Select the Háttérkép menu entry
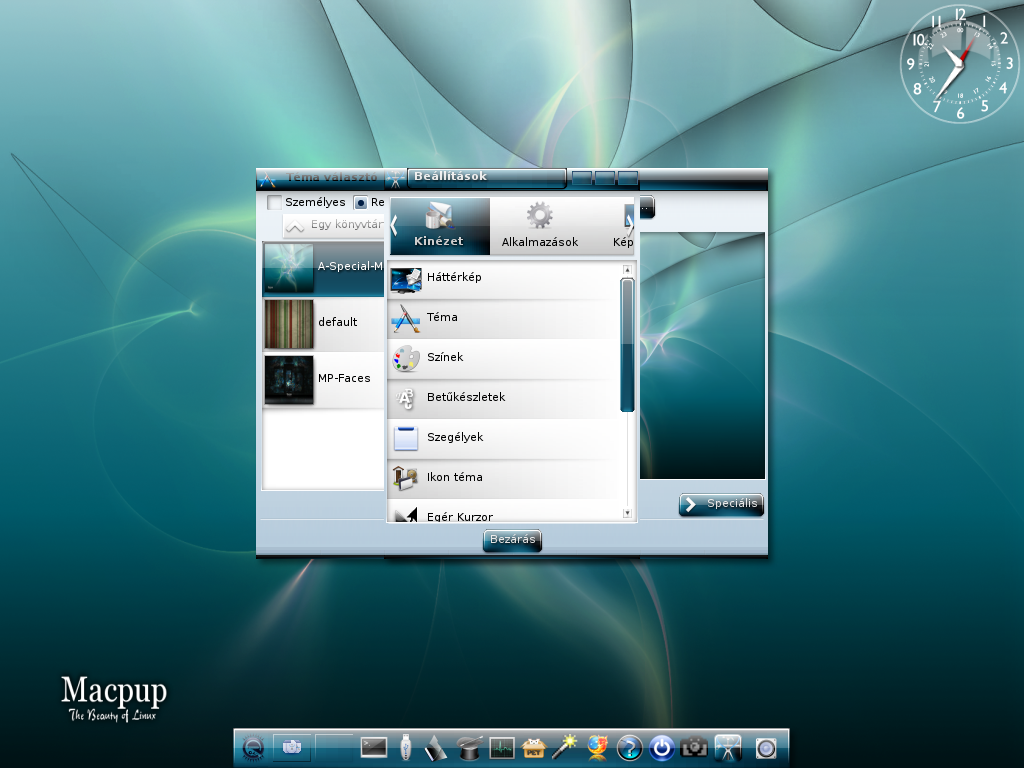Image resolution: width=1024 pixels, height=768 pixels. [x=504, y=280]
